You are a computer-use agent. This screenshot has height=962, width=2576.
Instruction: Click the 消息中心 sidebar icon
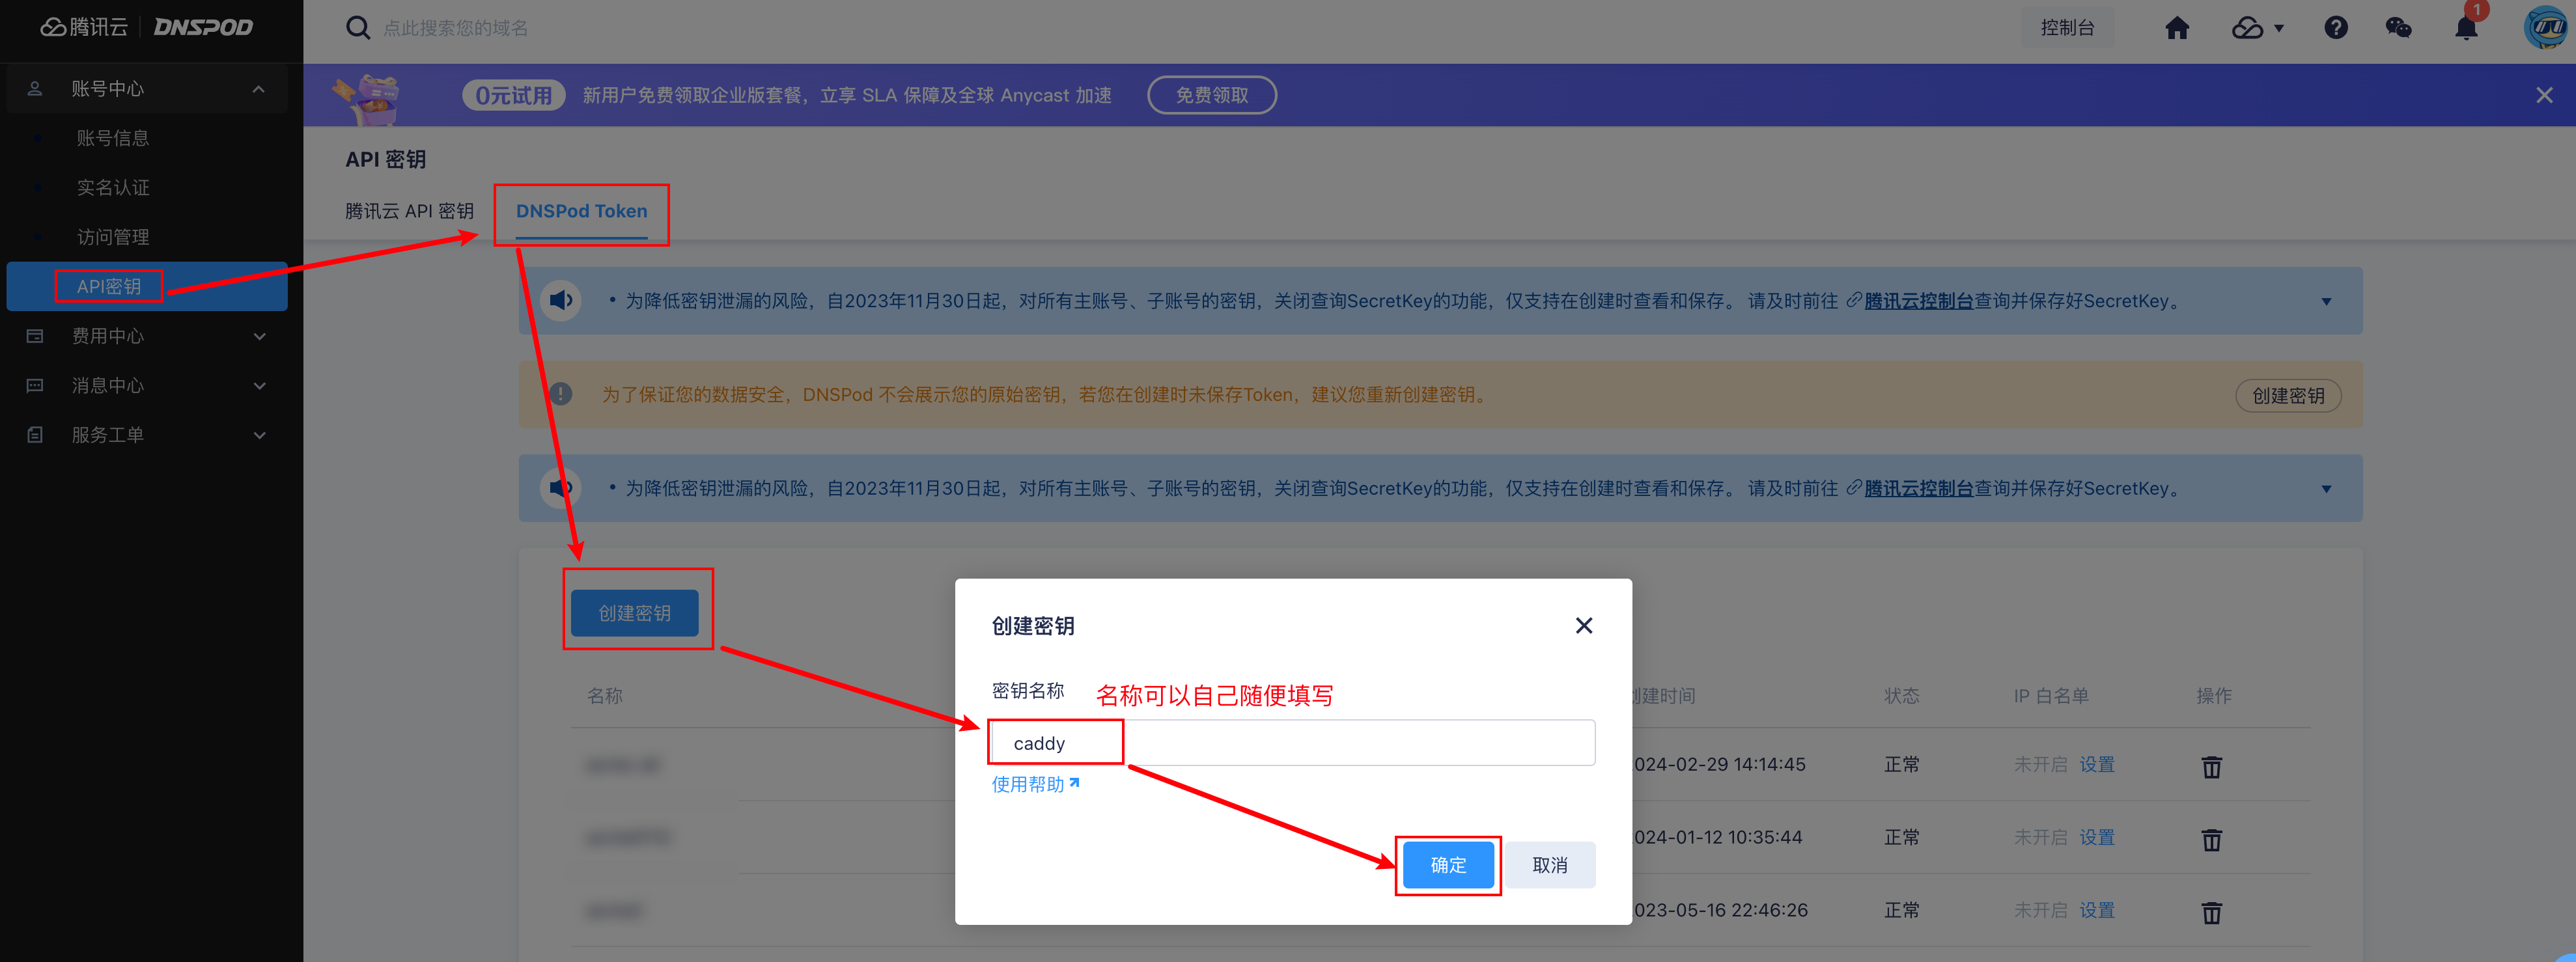coord(35,385)
